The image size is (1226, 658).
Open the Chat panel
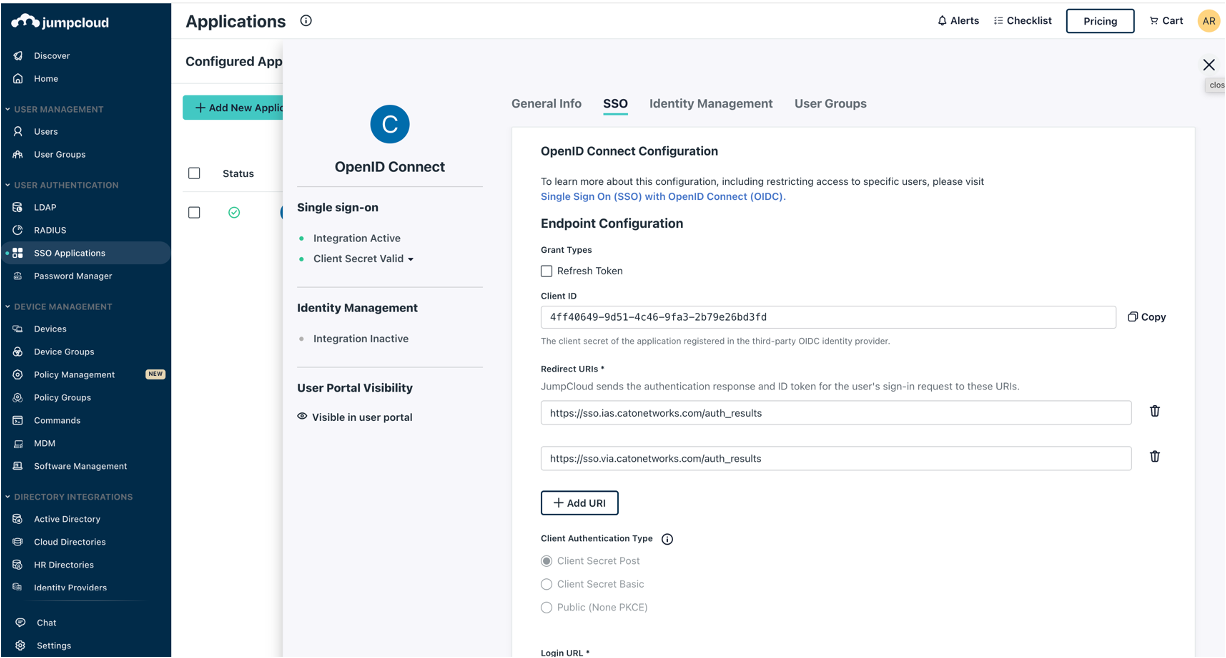[44, 622]
